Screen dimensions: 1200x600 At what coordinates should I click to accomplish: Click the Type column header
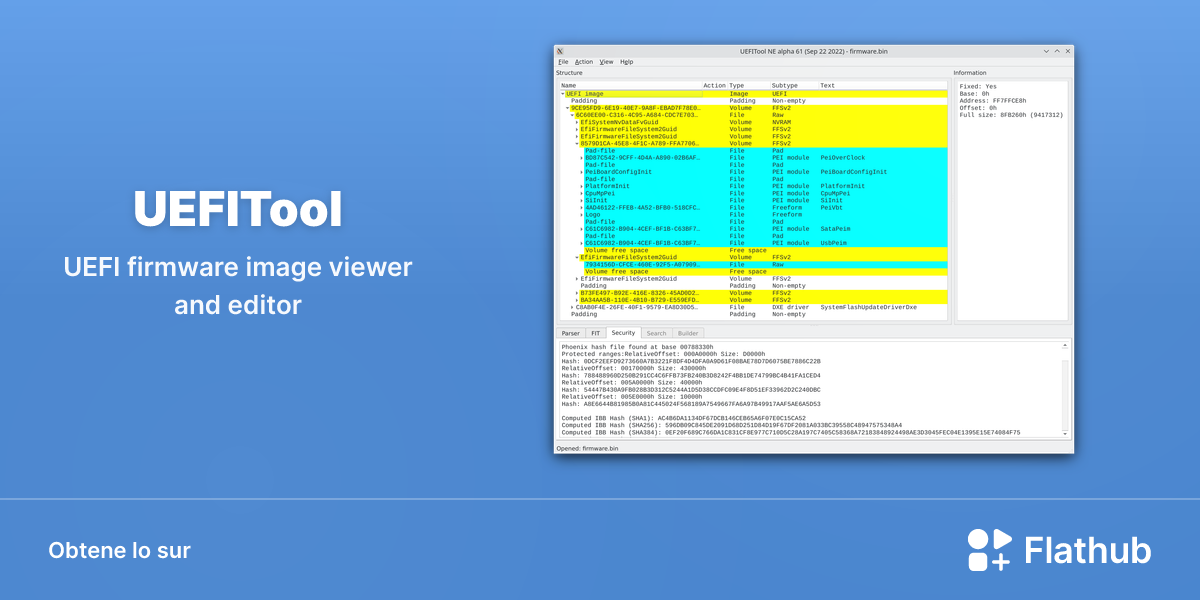(x=749, y=86)
